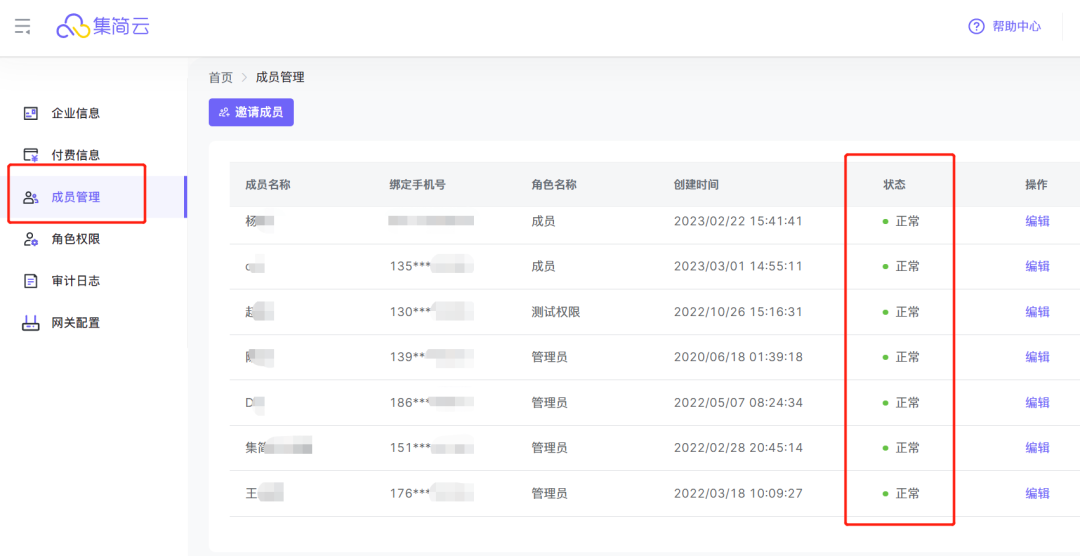The width and height of the screenshot is (1080, 556).
Task: Edit the member created 2023/02/22
Action: [x=1037, y=221]
